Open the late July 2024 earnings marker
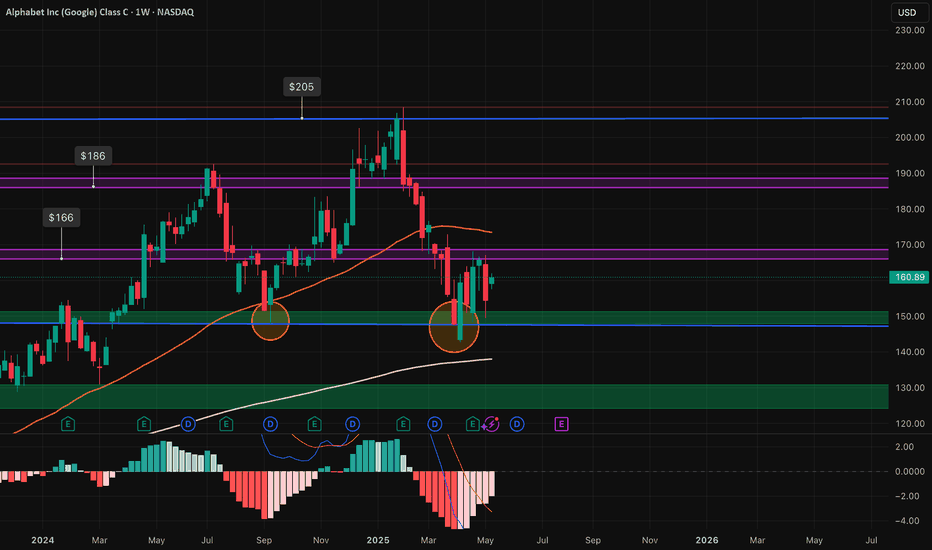The height and width of the screenshot is (550, 932). [x=226, y=424]
